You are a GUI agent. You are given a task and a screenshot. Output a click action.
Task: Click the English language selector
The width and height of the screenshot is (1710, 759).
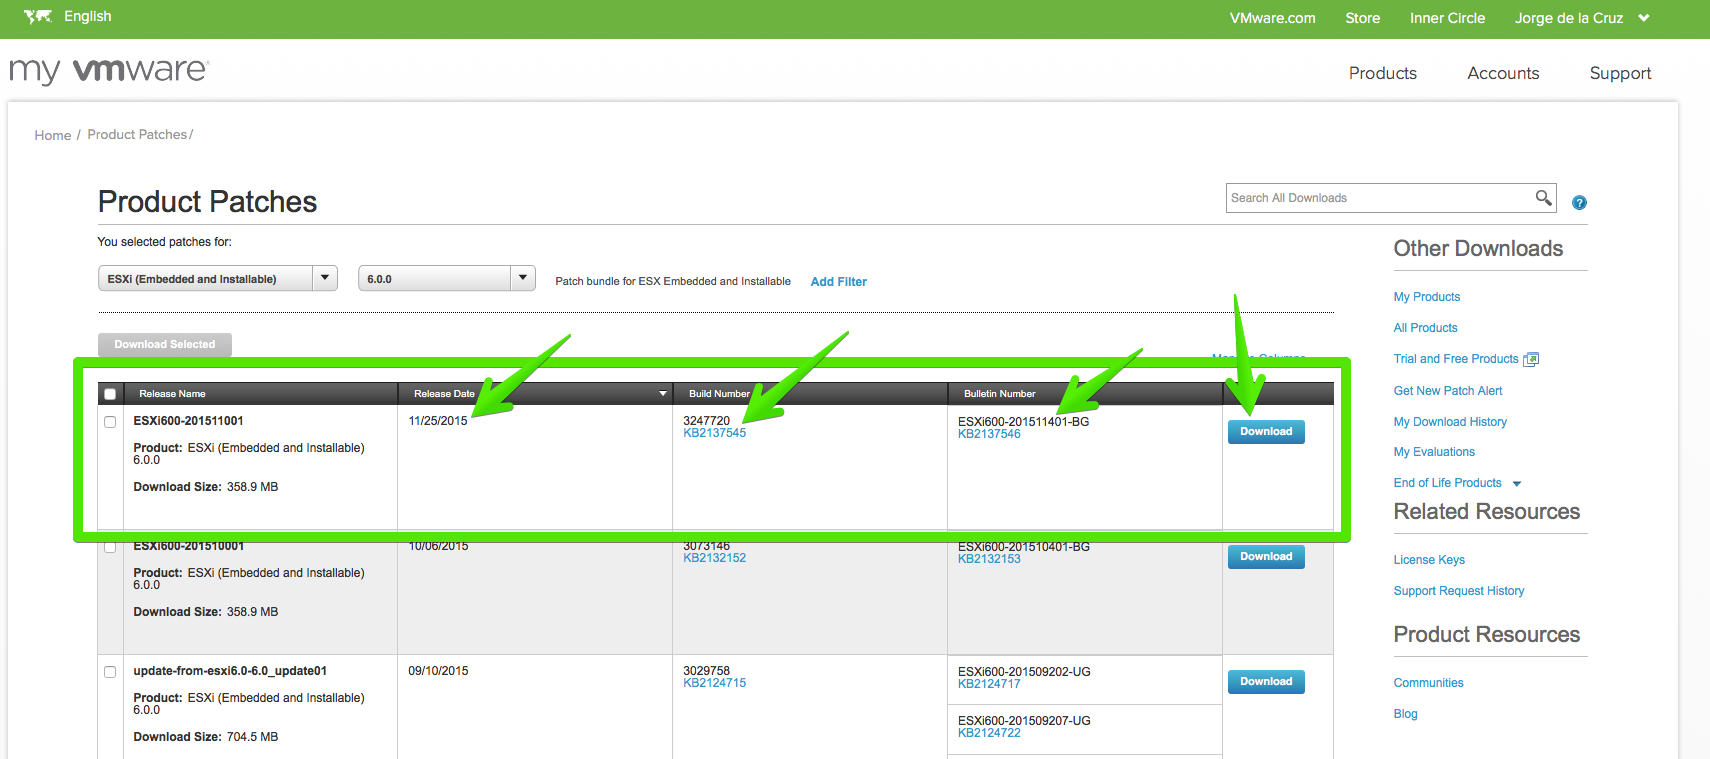pyautogui.click(x=87, y=16)
